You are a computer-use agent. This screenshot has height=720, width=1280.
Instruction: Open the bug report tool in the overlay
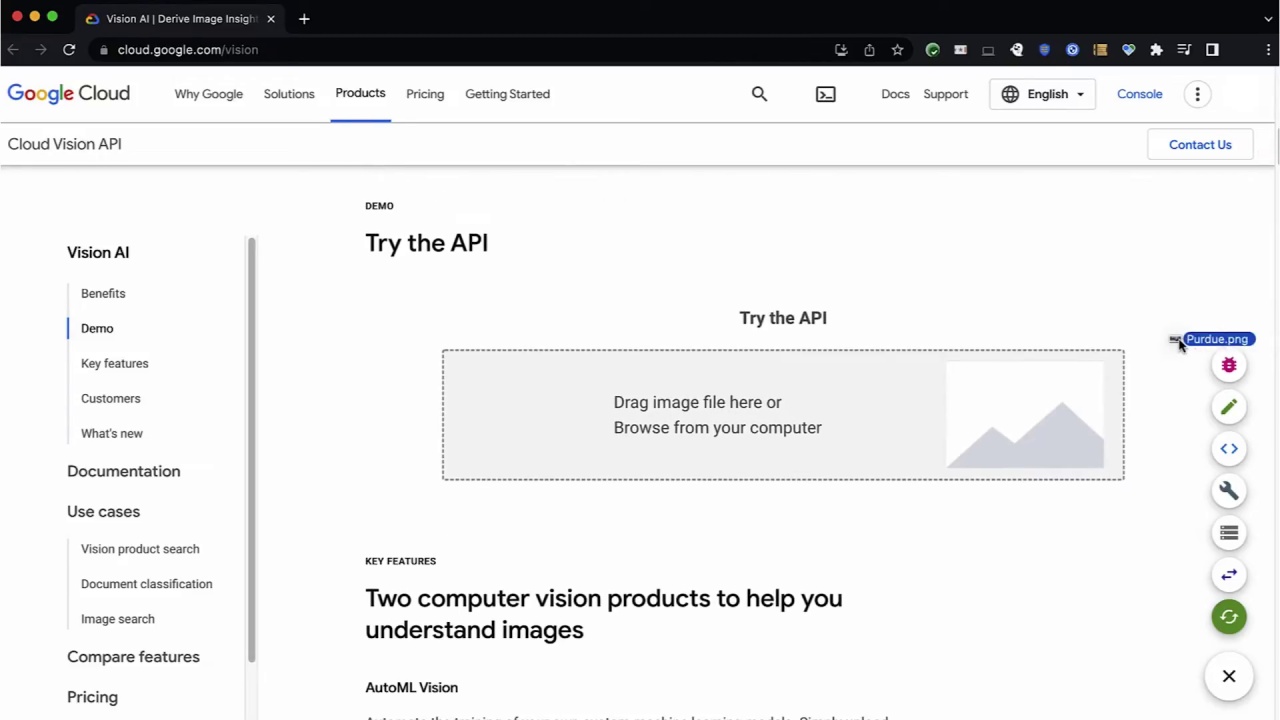[1229, 365]
